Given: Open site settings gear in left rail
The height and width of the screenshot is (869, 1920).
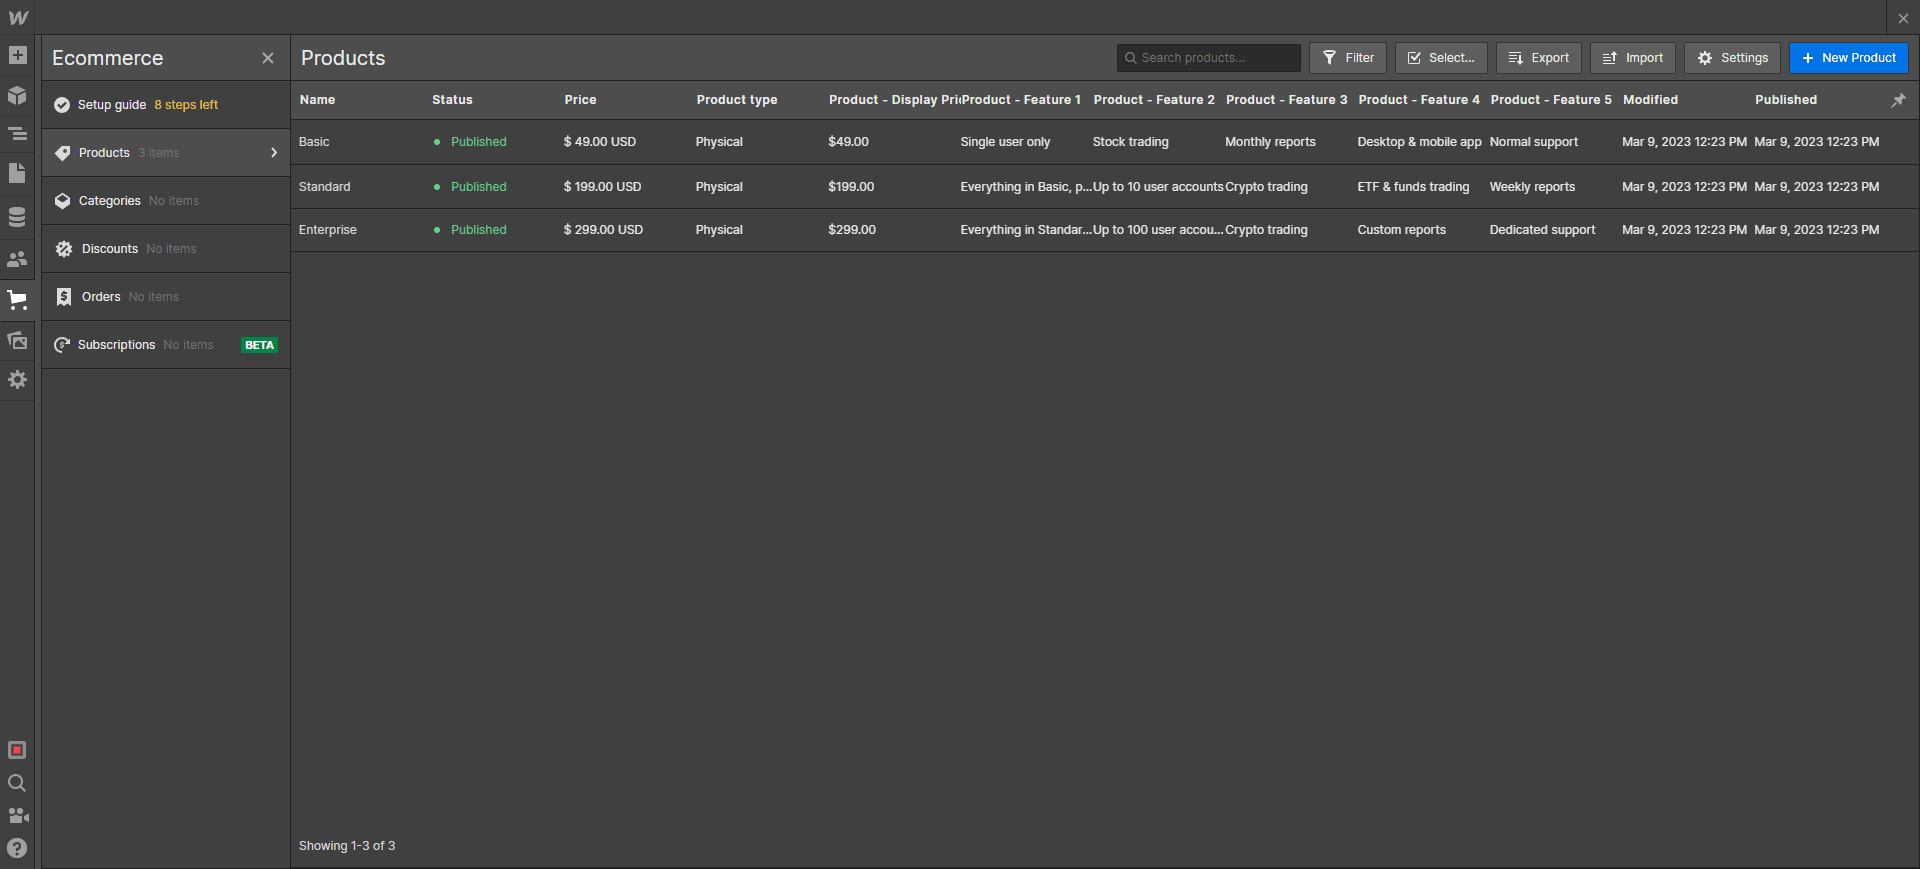Looking at the screenshot, I should pos(17,380).
